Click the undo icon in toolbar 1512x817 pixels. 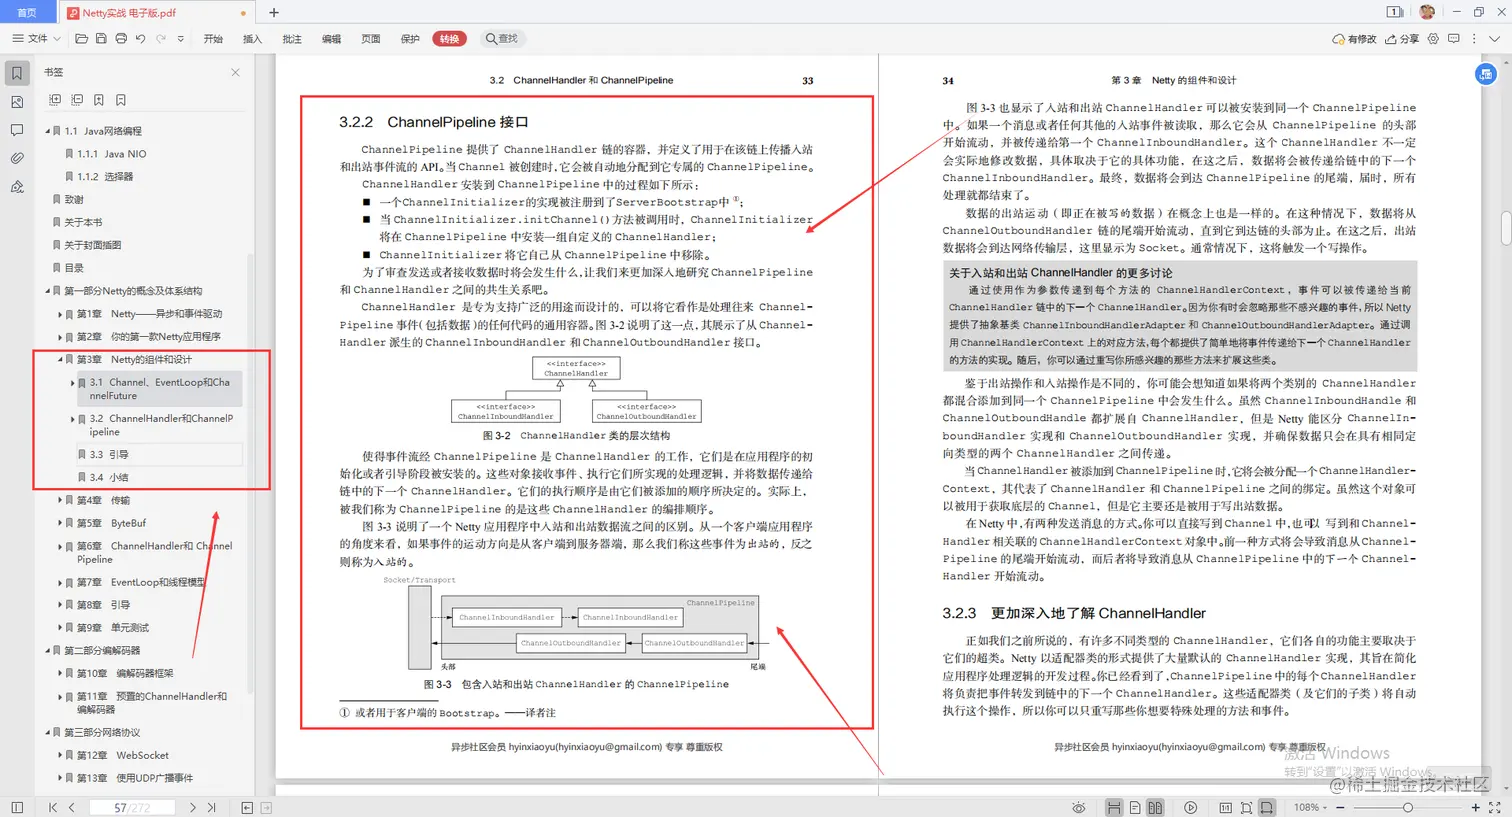pos(140,38)
